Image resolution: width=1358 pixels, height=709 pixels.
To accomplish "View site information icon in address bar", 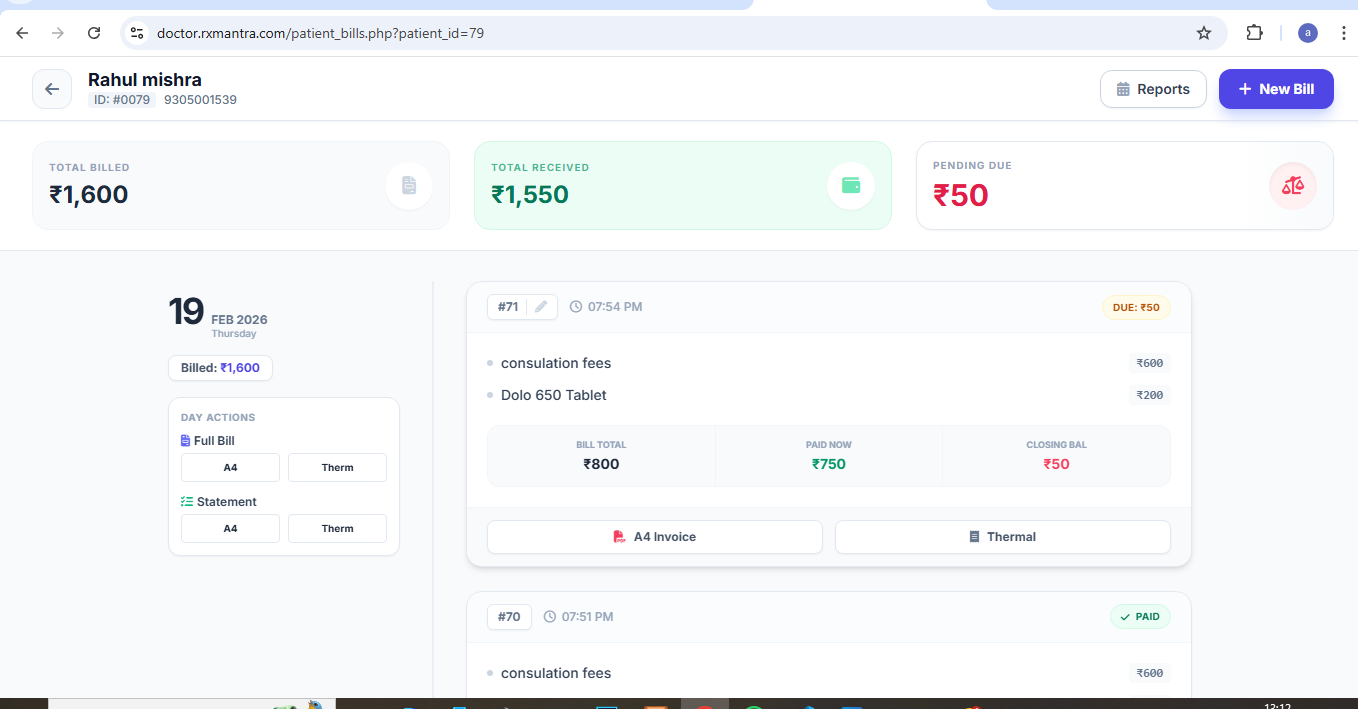I will coord(138,33).
